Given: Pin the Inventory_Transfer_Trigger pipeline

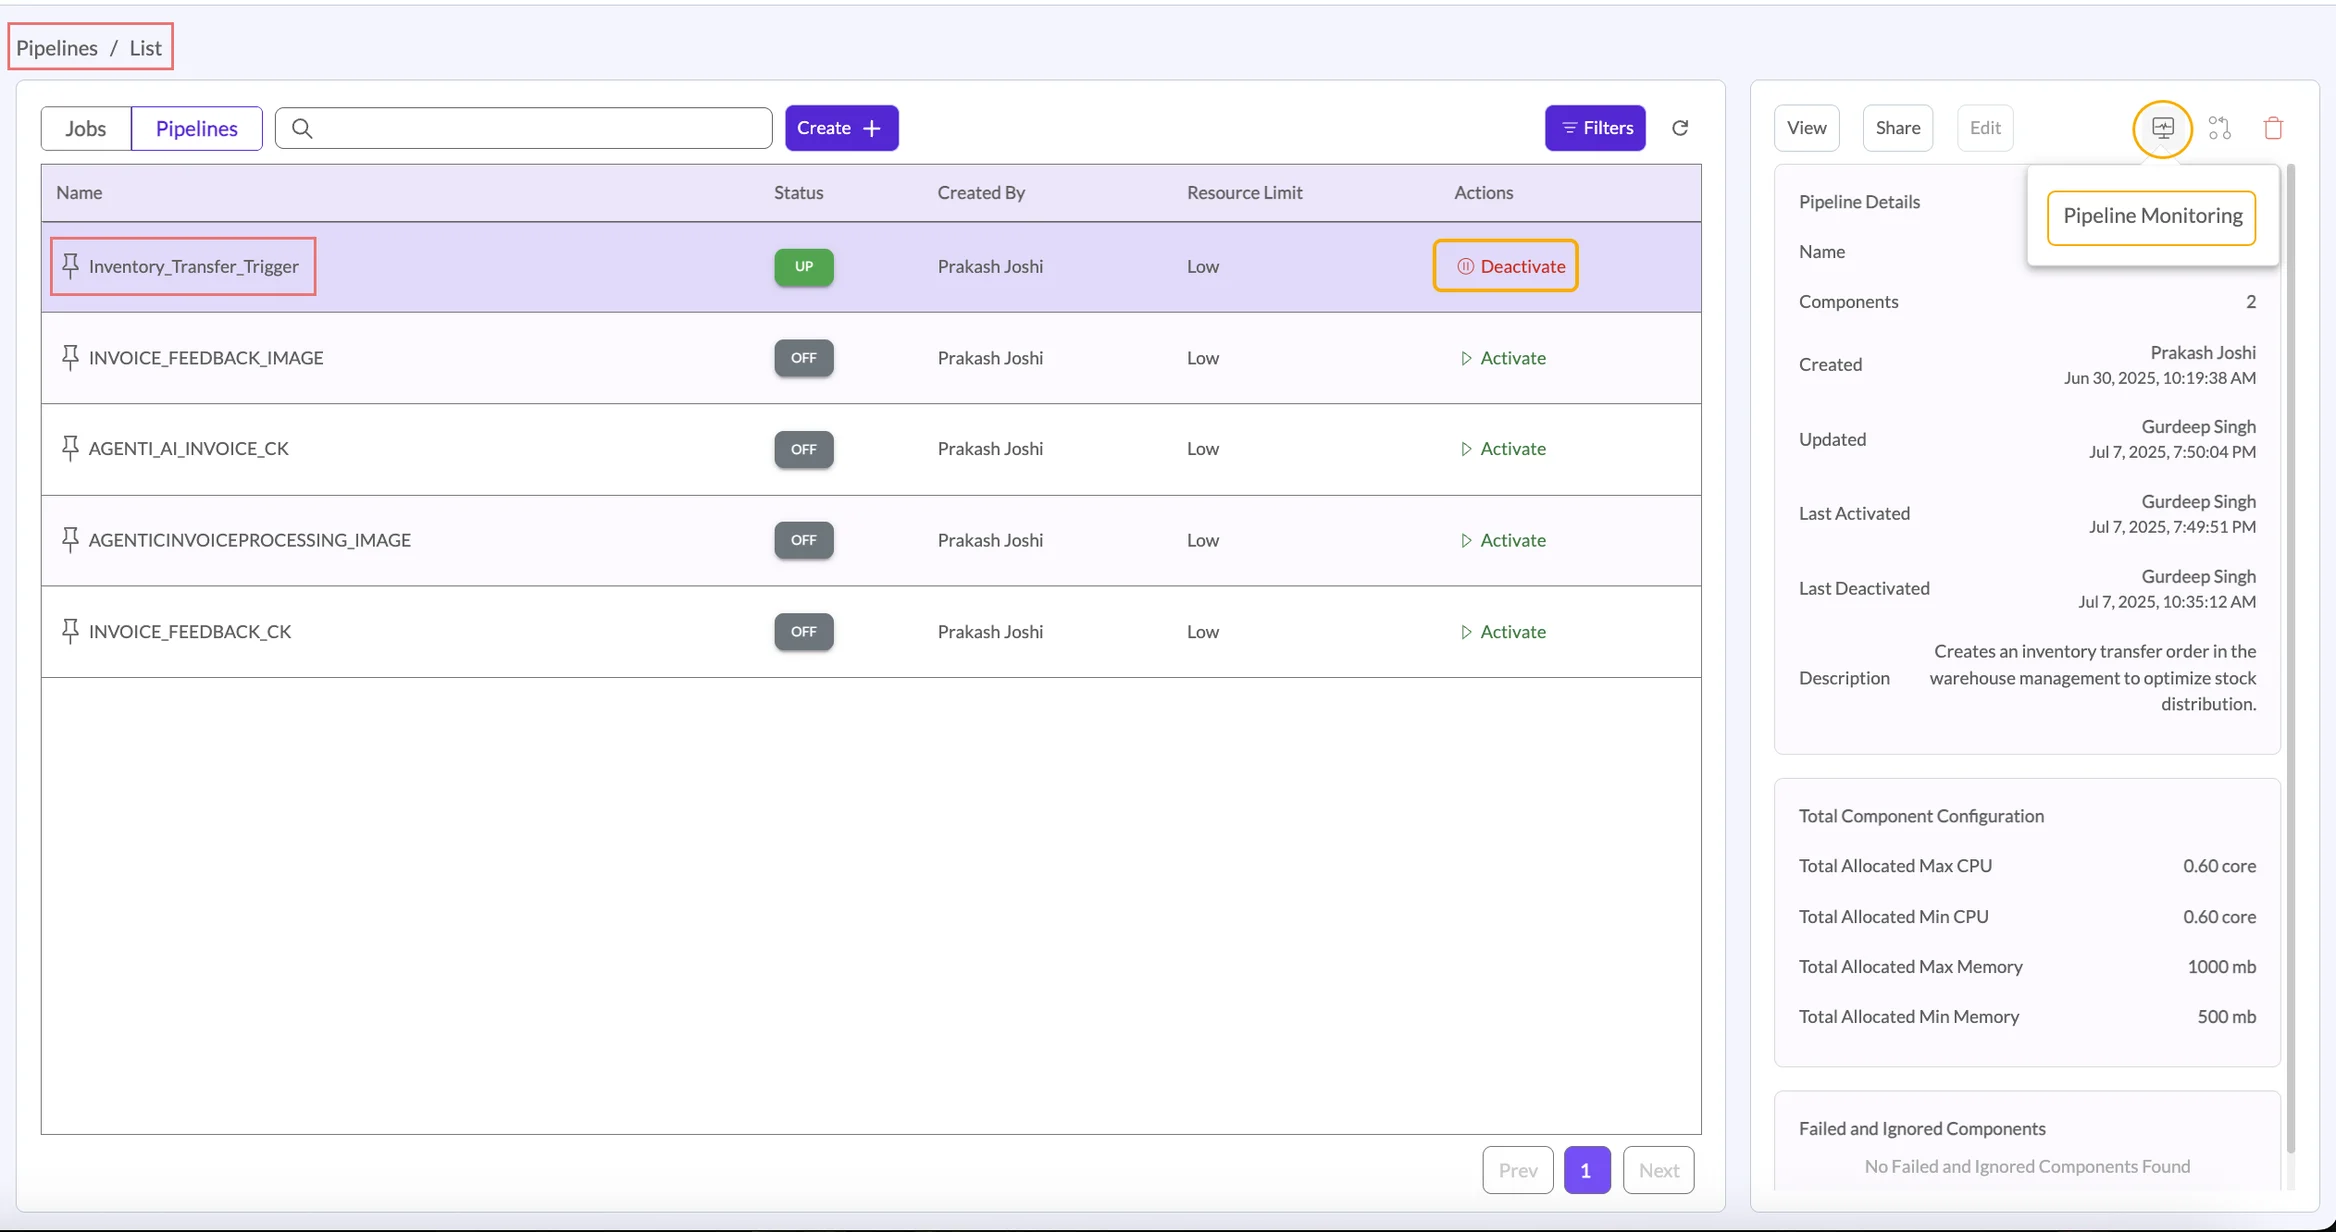Looking at the screenshot, I should coord(70,265).
